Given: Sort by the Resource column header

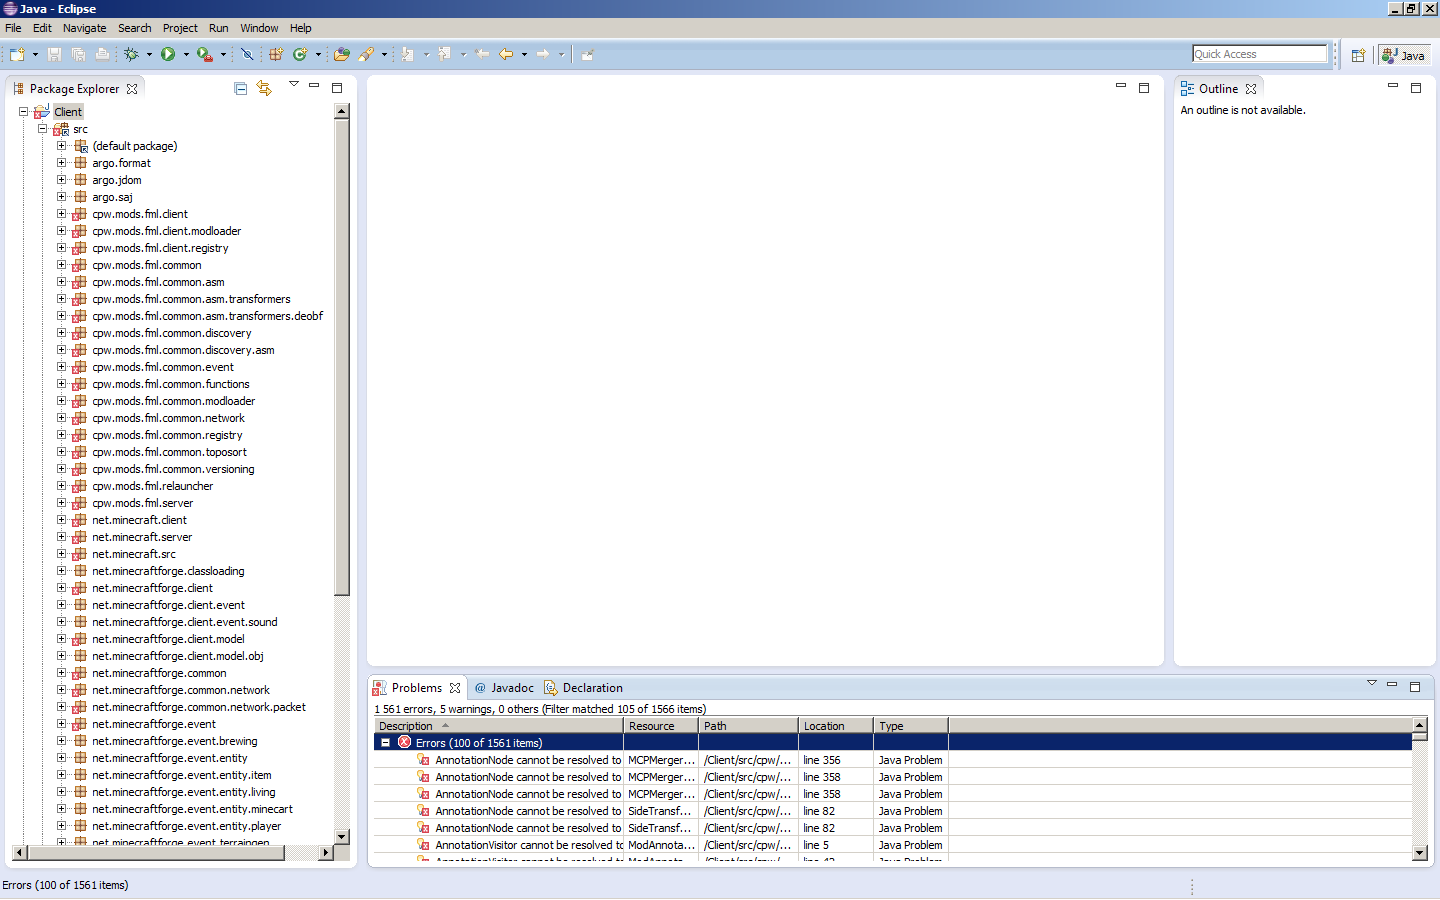Looking at the screenshot, I should [661, 726].
